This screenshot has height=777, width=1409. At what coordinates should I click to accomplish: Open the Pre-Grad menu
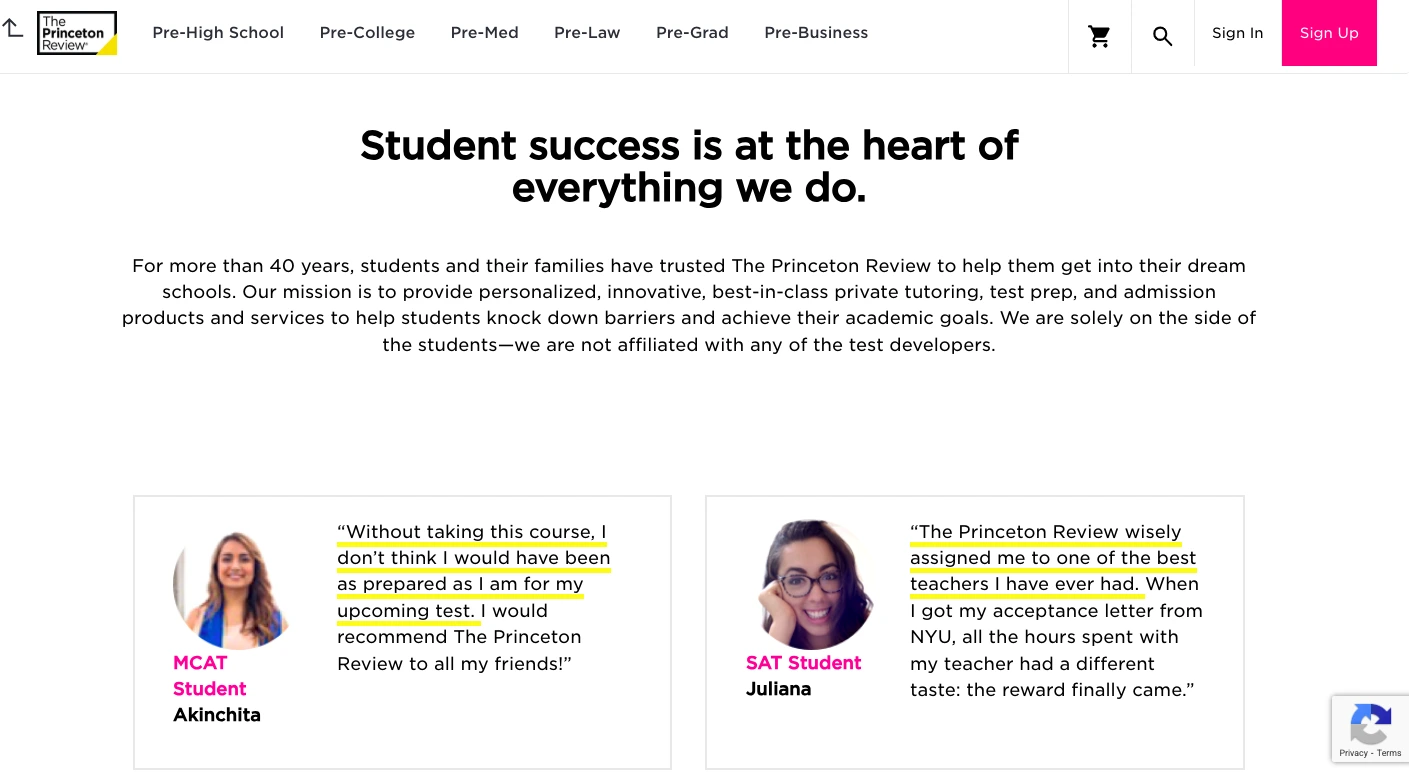pos(692,33)
